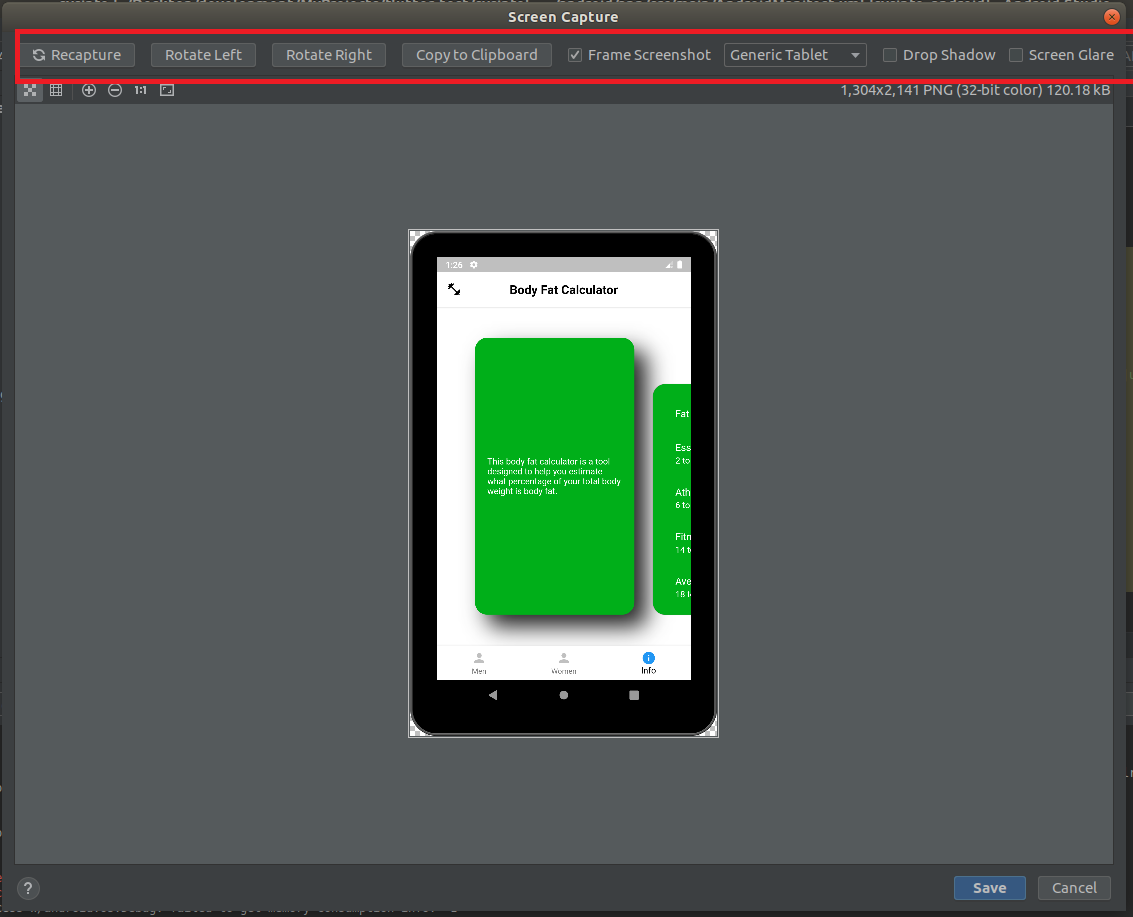Show the grid overlay on the screenshot
The height and width of the screenshot is (917, 1133).
click(x=56, y=90)
